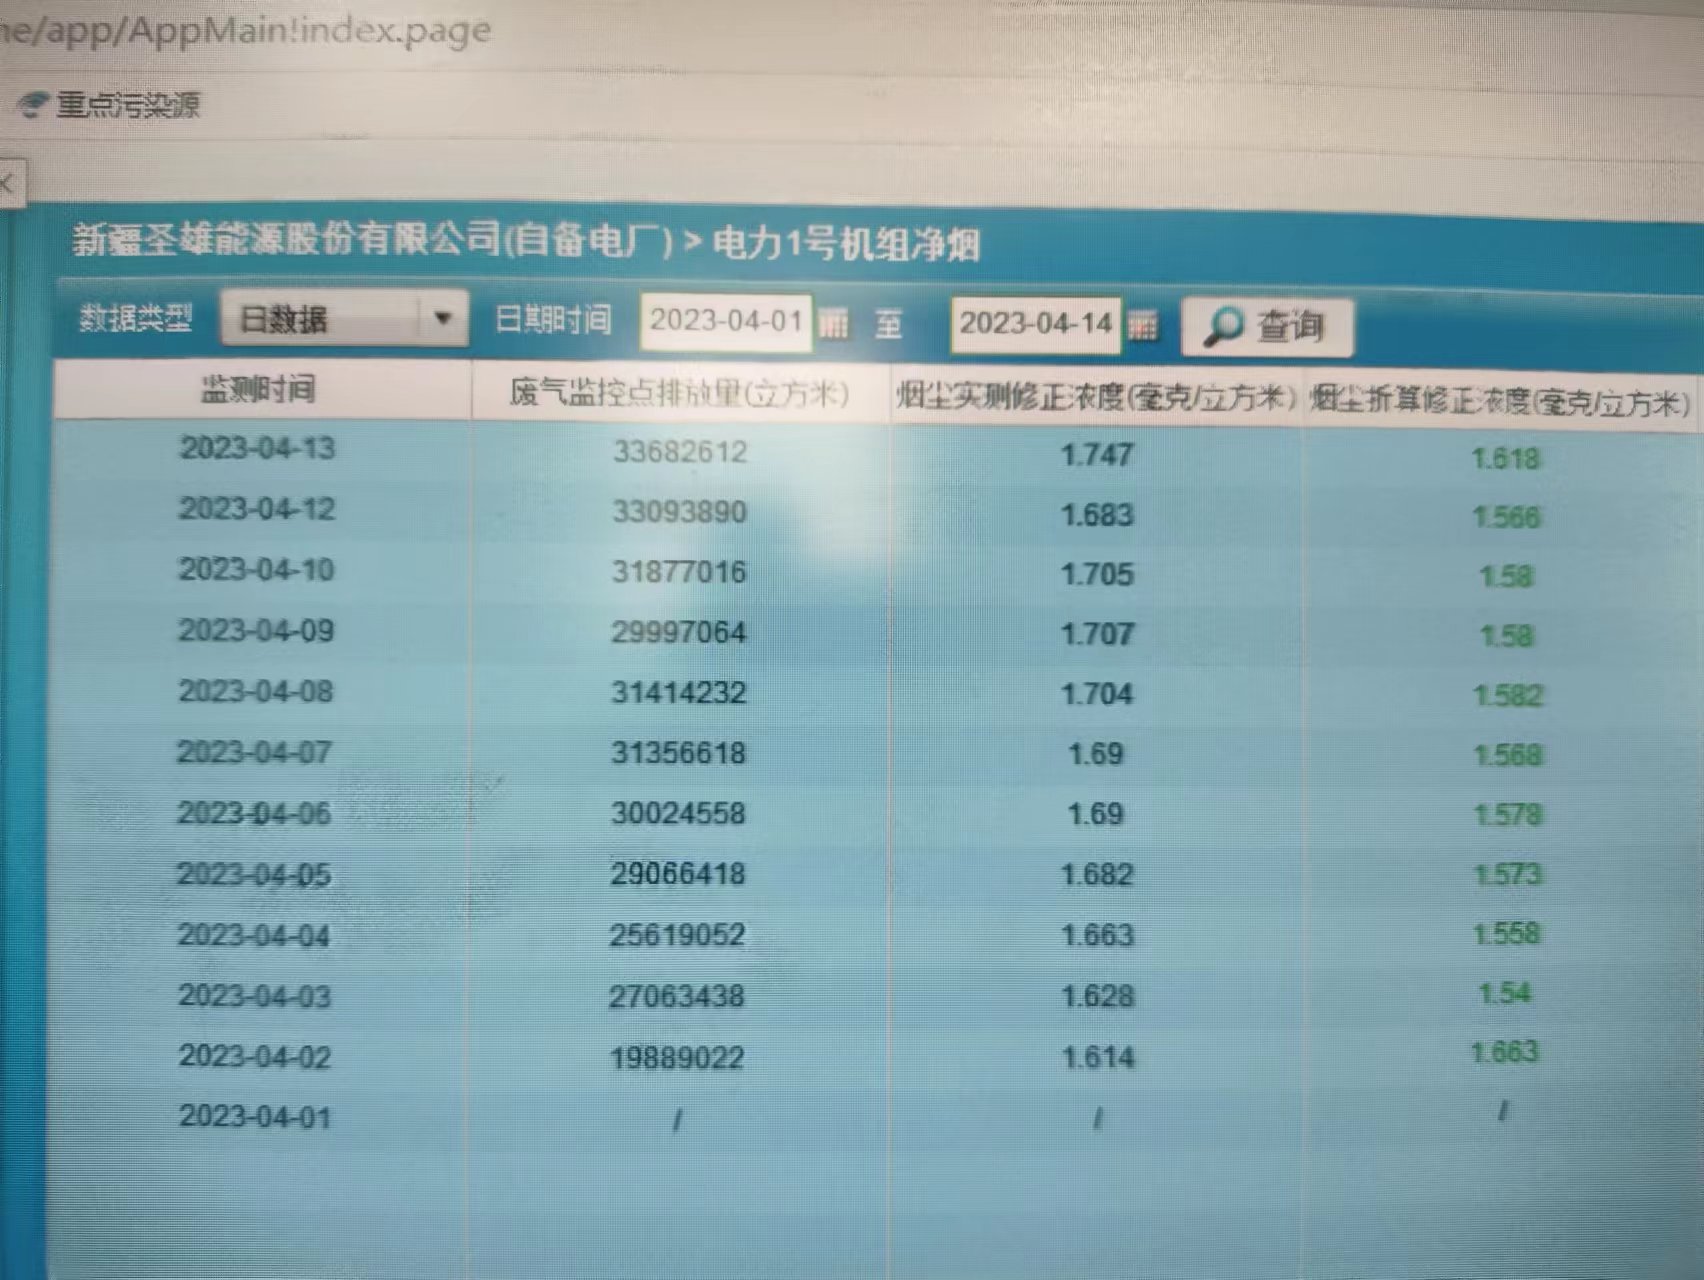Select the 2023-04-12 date cell
1704x1280 pixels.
tap(257, 509)
